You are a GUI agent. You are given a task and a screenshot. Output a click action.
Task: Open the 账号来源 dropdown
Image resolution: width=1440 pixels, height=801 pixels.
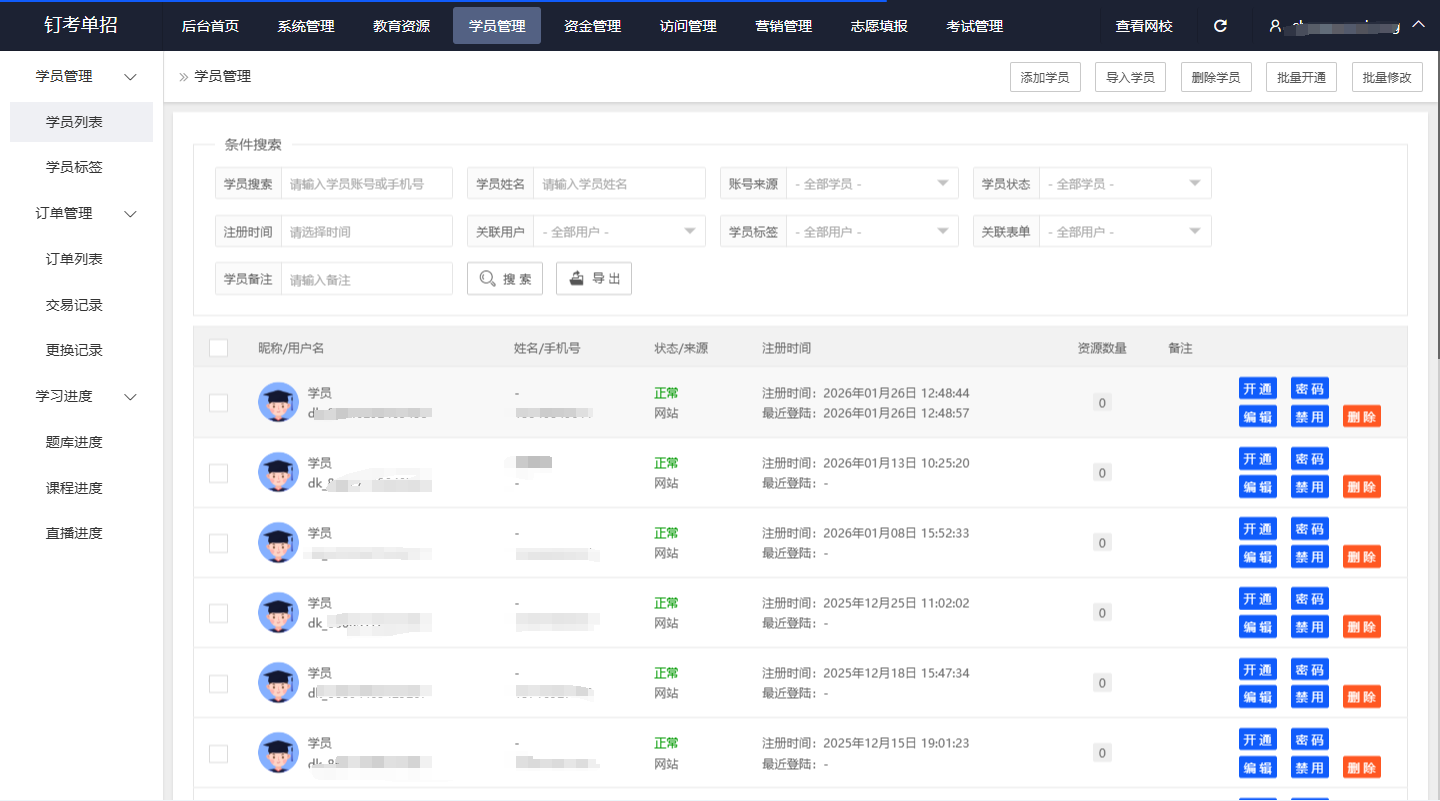tap(870, 184)
